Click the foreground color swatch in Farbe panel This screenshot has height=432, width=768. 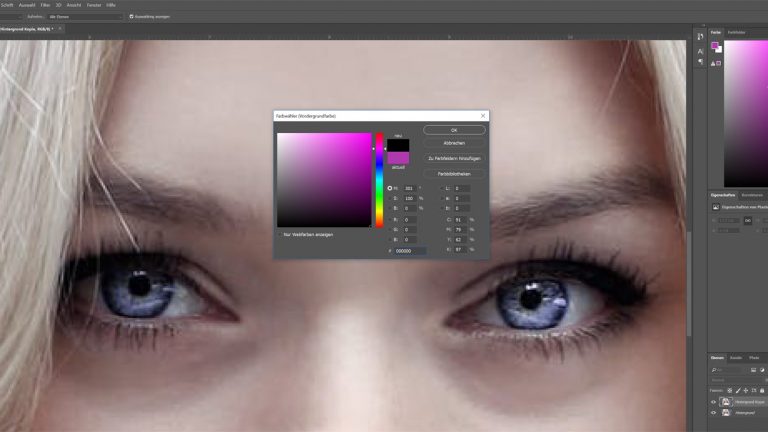(715, 46)
